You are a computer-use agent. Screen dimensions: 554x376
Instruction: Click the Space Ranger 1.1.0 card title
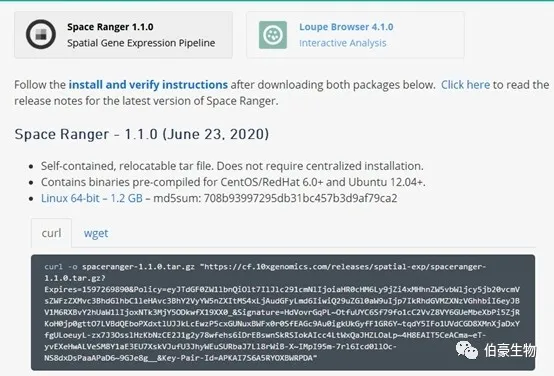(x=110, y=27)
